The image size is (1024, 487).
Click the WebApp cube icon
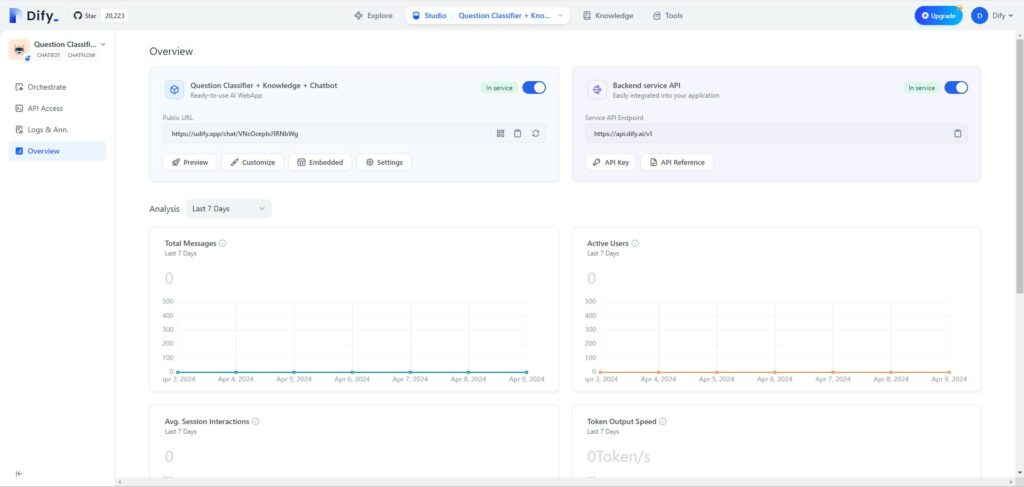(174, 90)
